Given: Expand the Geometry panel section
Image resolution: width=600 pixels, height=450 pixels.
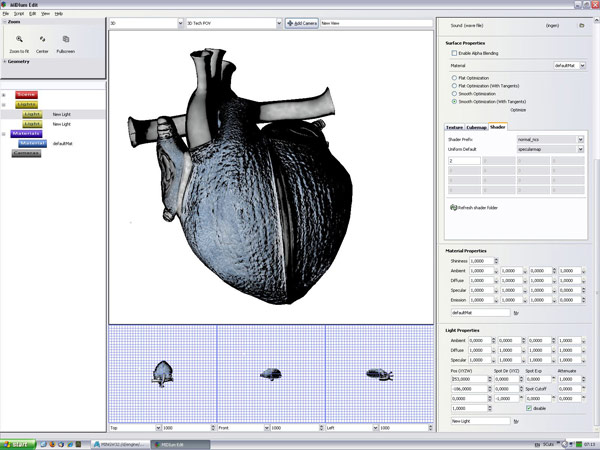Looking at the screenshot, I should (5, 61).
